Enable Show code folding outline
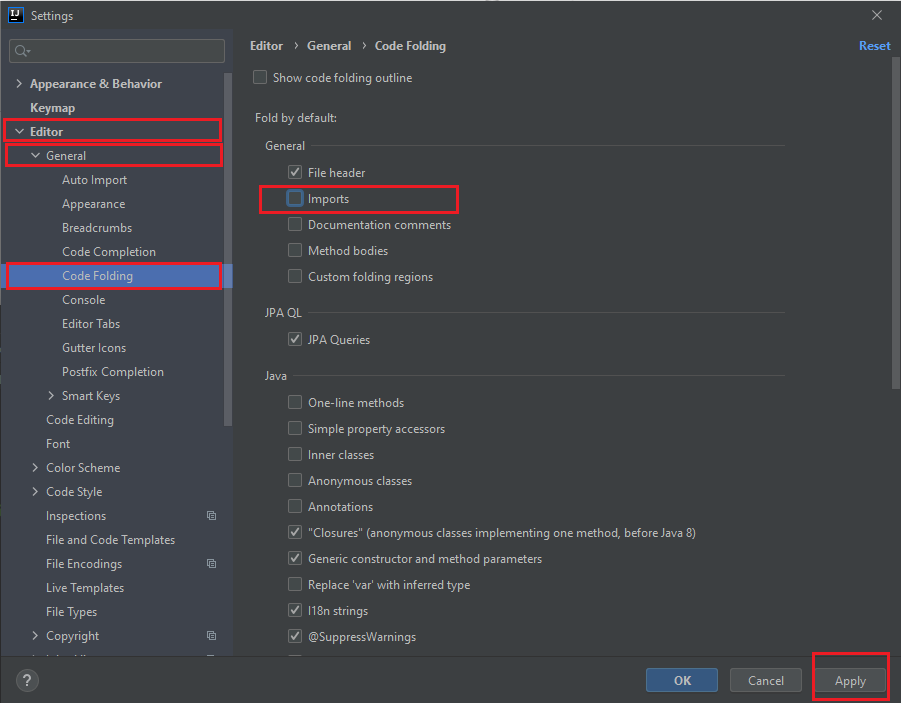 coord(260,77)
